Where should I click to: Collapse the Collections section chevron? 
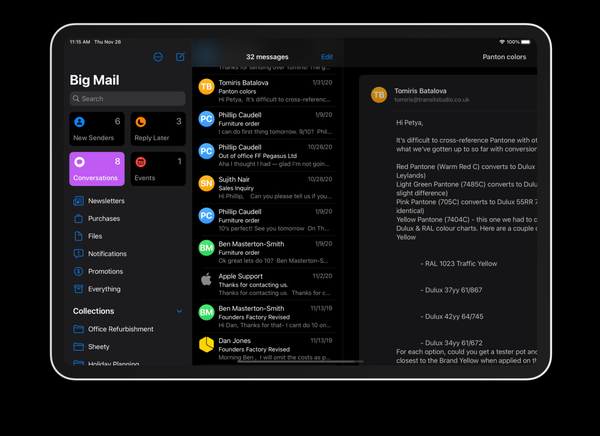pos(179,311)
